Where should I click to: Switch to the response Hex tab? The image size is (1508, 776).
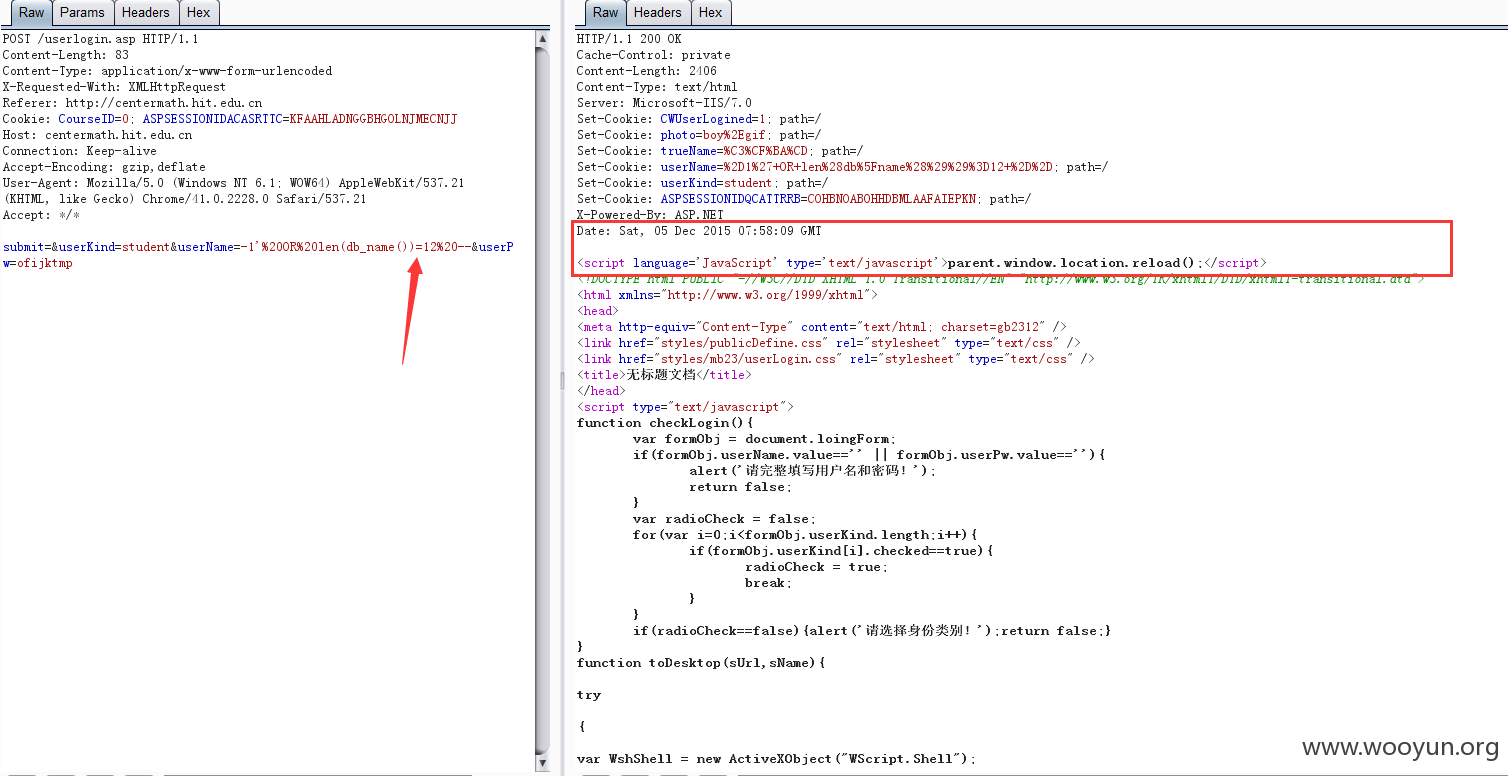point(710,12)
